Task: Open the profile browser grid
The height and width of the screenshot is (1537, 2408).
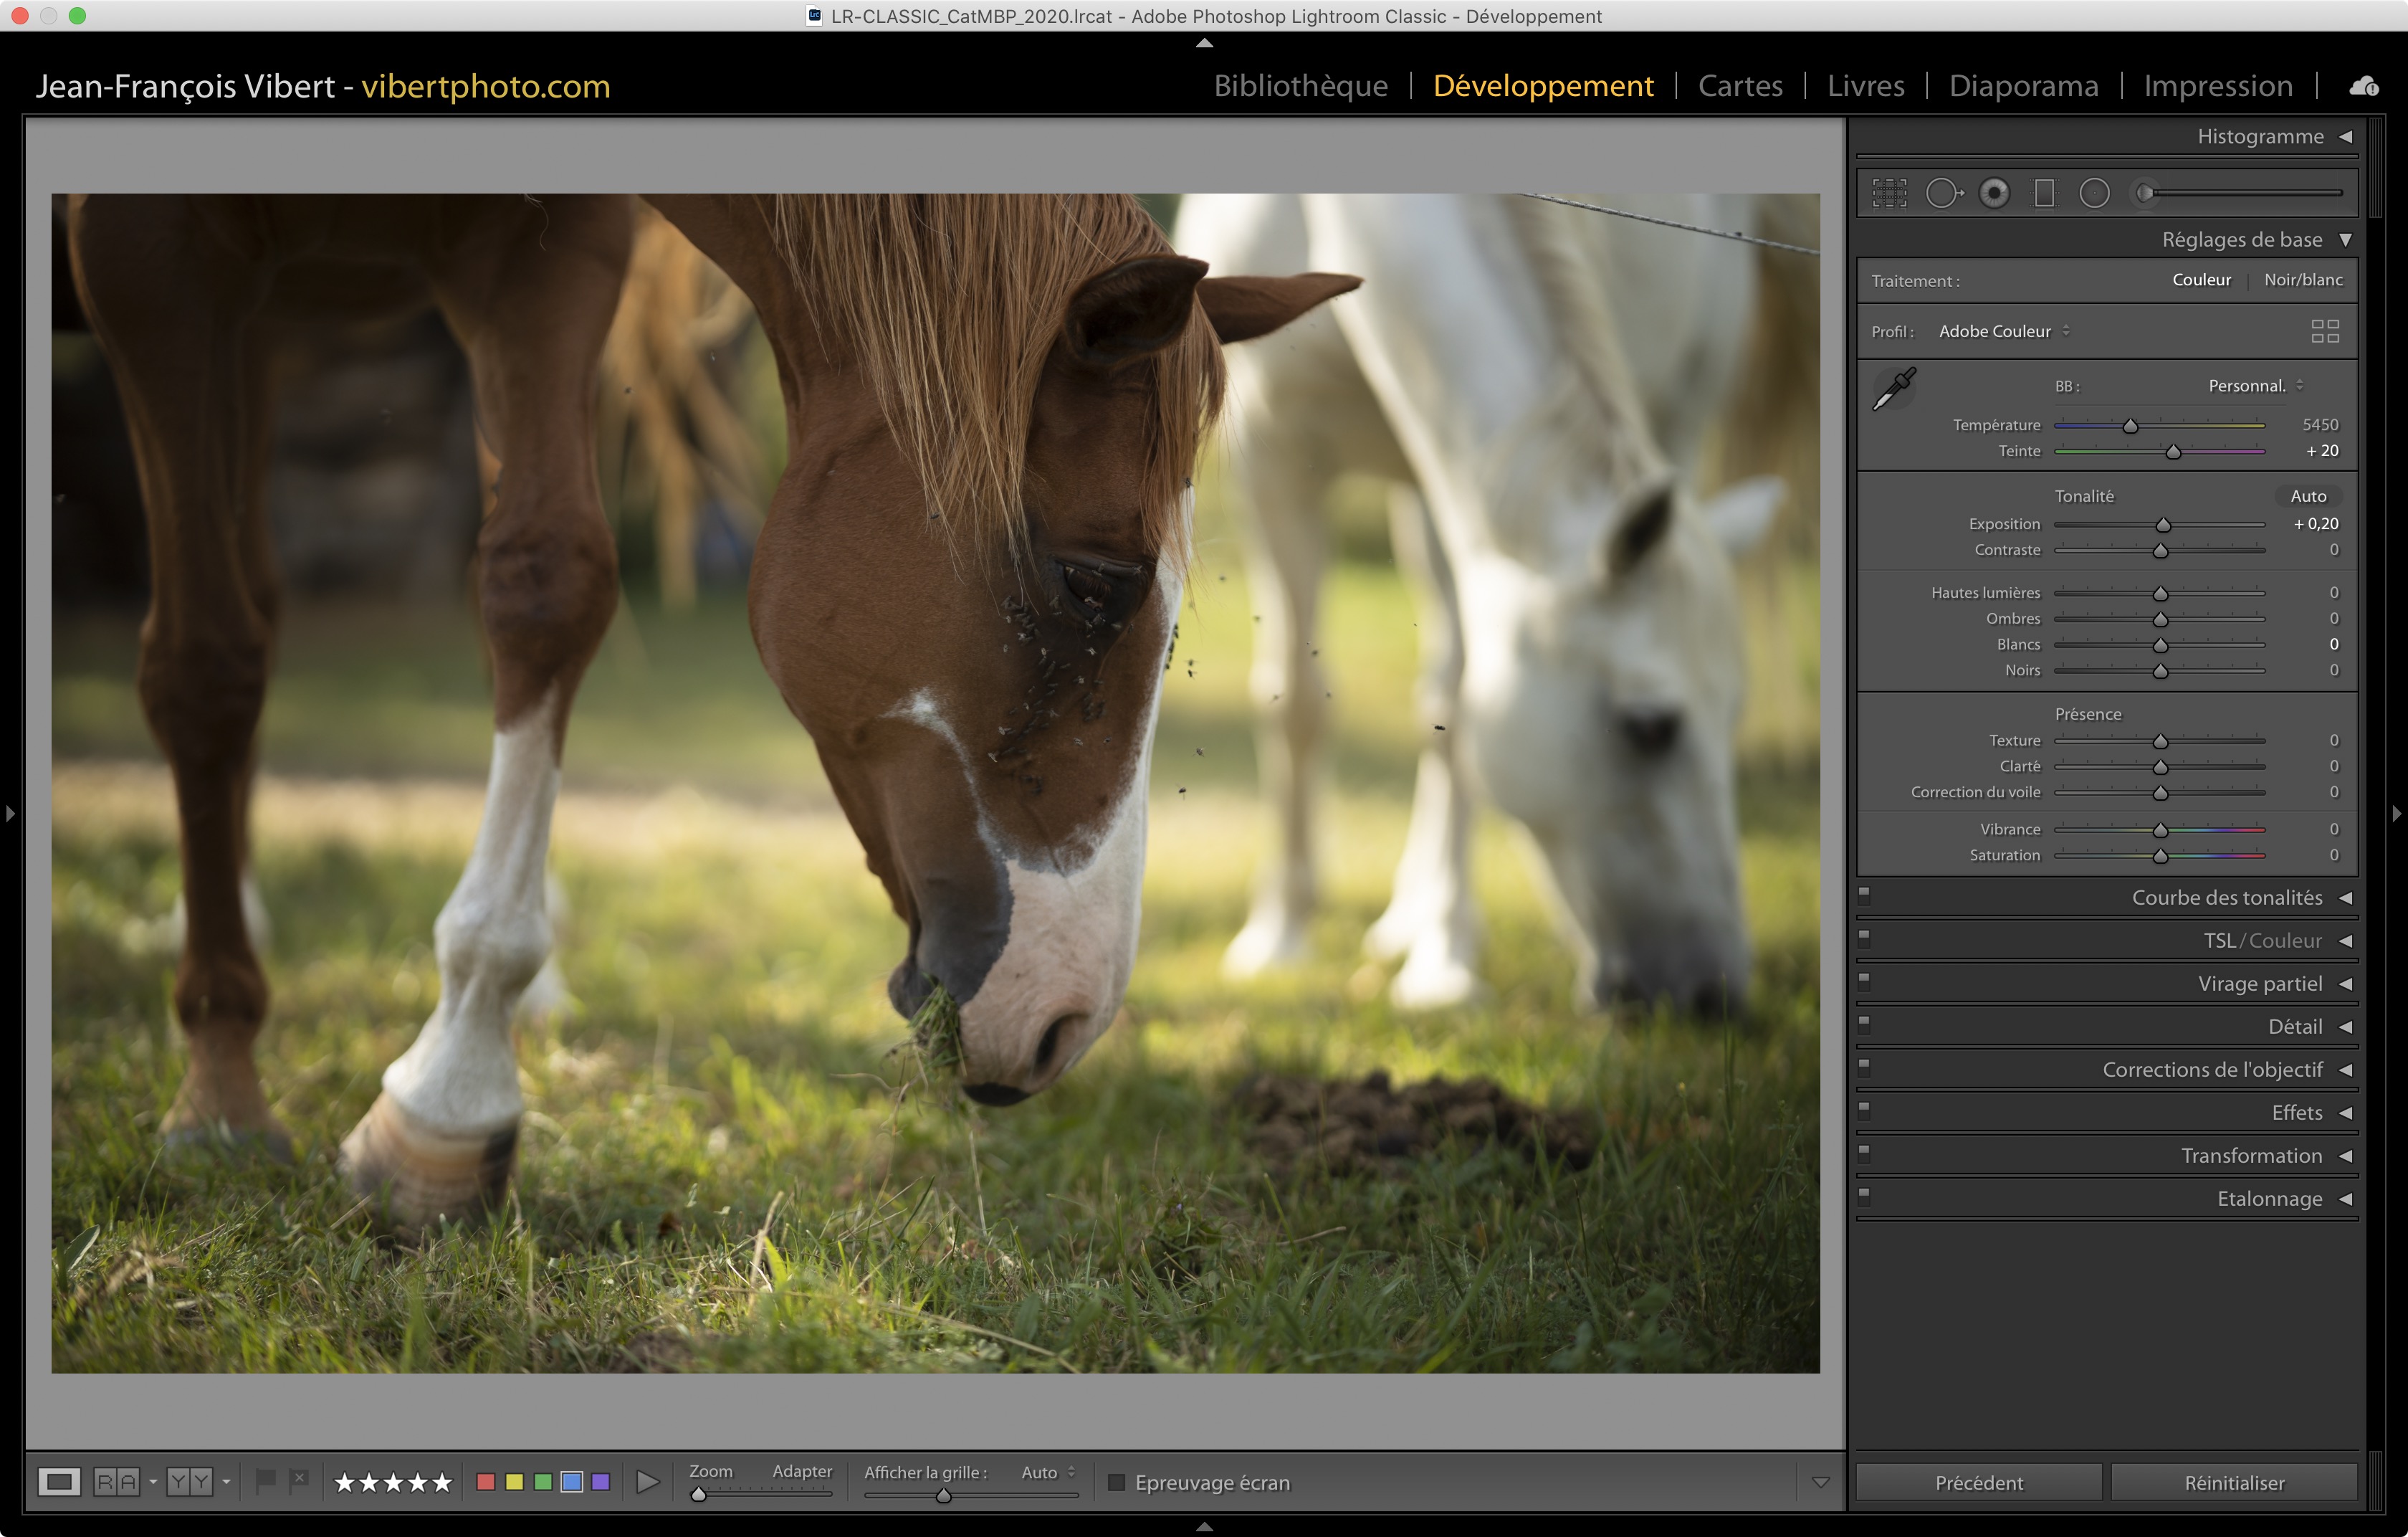Action: point(2325,331)
